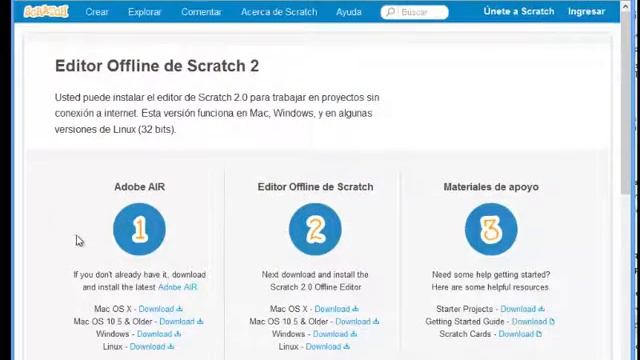Click the number 3 Materiales de apoyo circle
640x360 pixels.
click(491, 229)
